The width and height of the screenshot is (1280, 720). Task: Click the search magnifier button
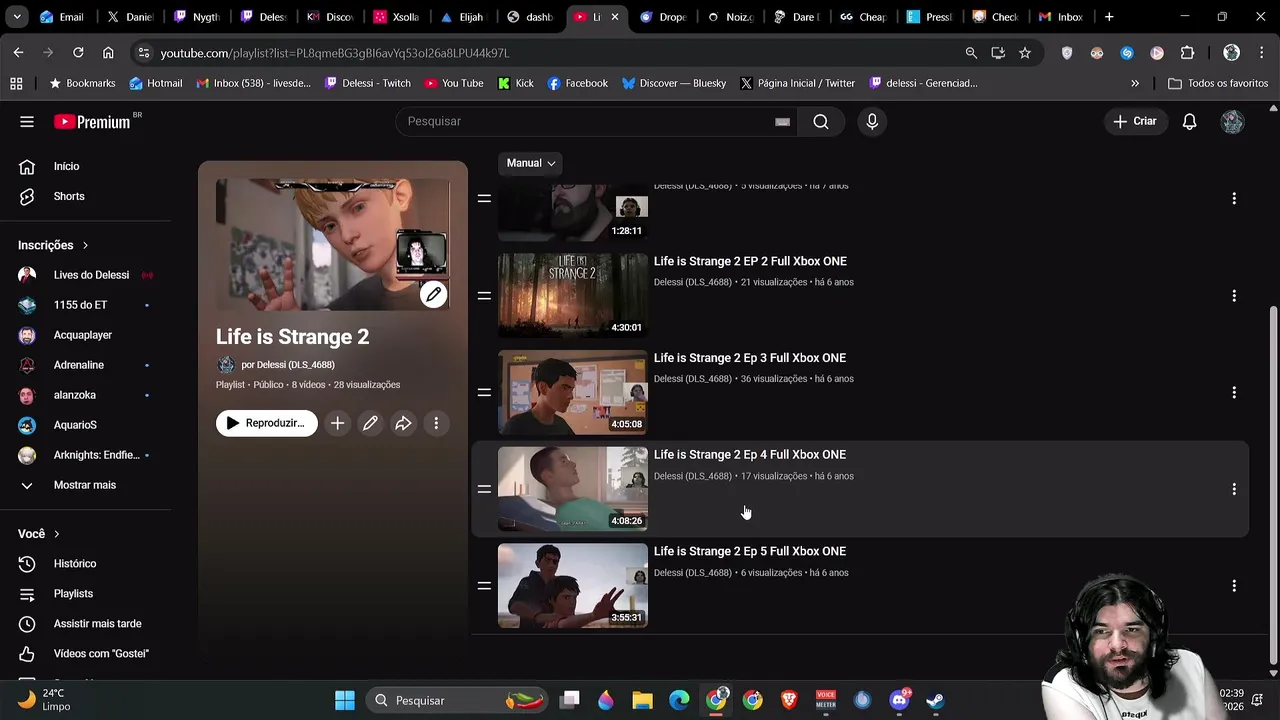(x=821, y=121)
